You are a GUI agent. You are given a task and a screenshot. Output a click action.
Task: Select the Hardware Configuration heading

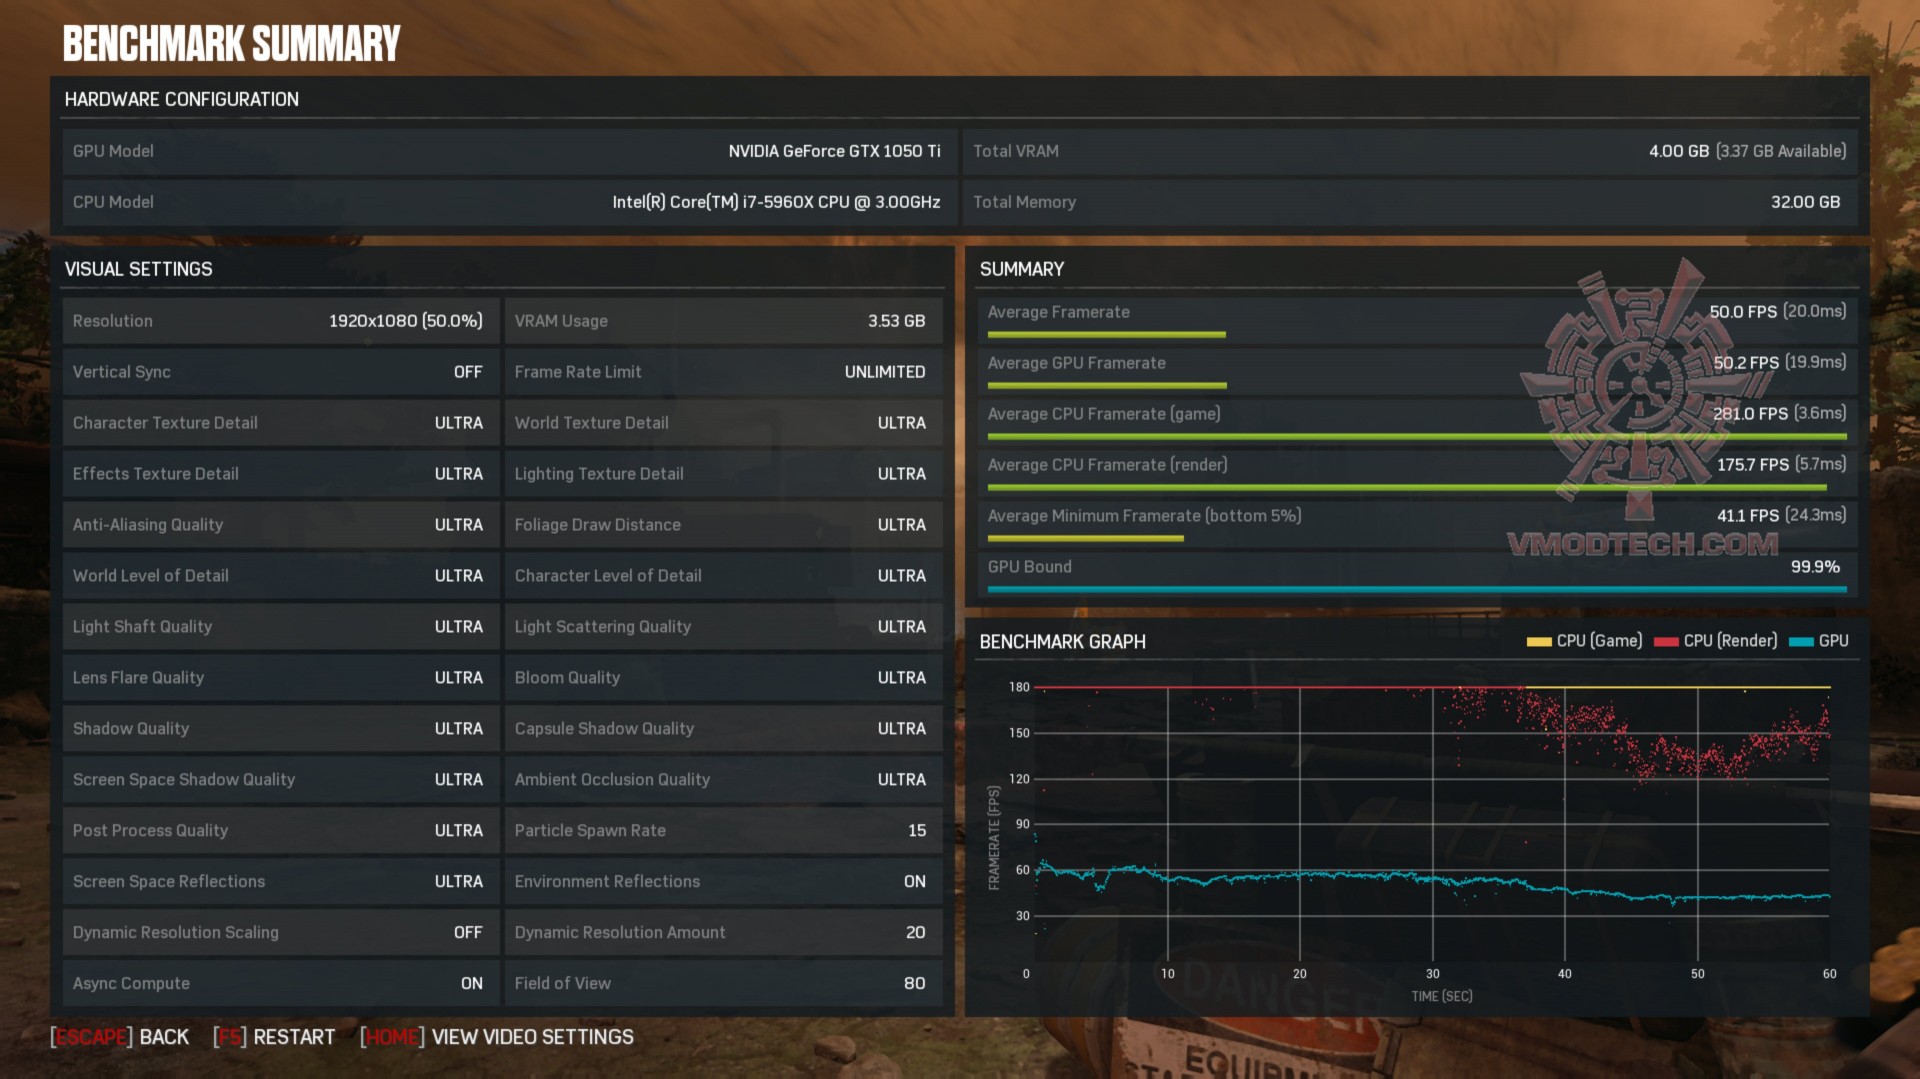tap(182, 99)
